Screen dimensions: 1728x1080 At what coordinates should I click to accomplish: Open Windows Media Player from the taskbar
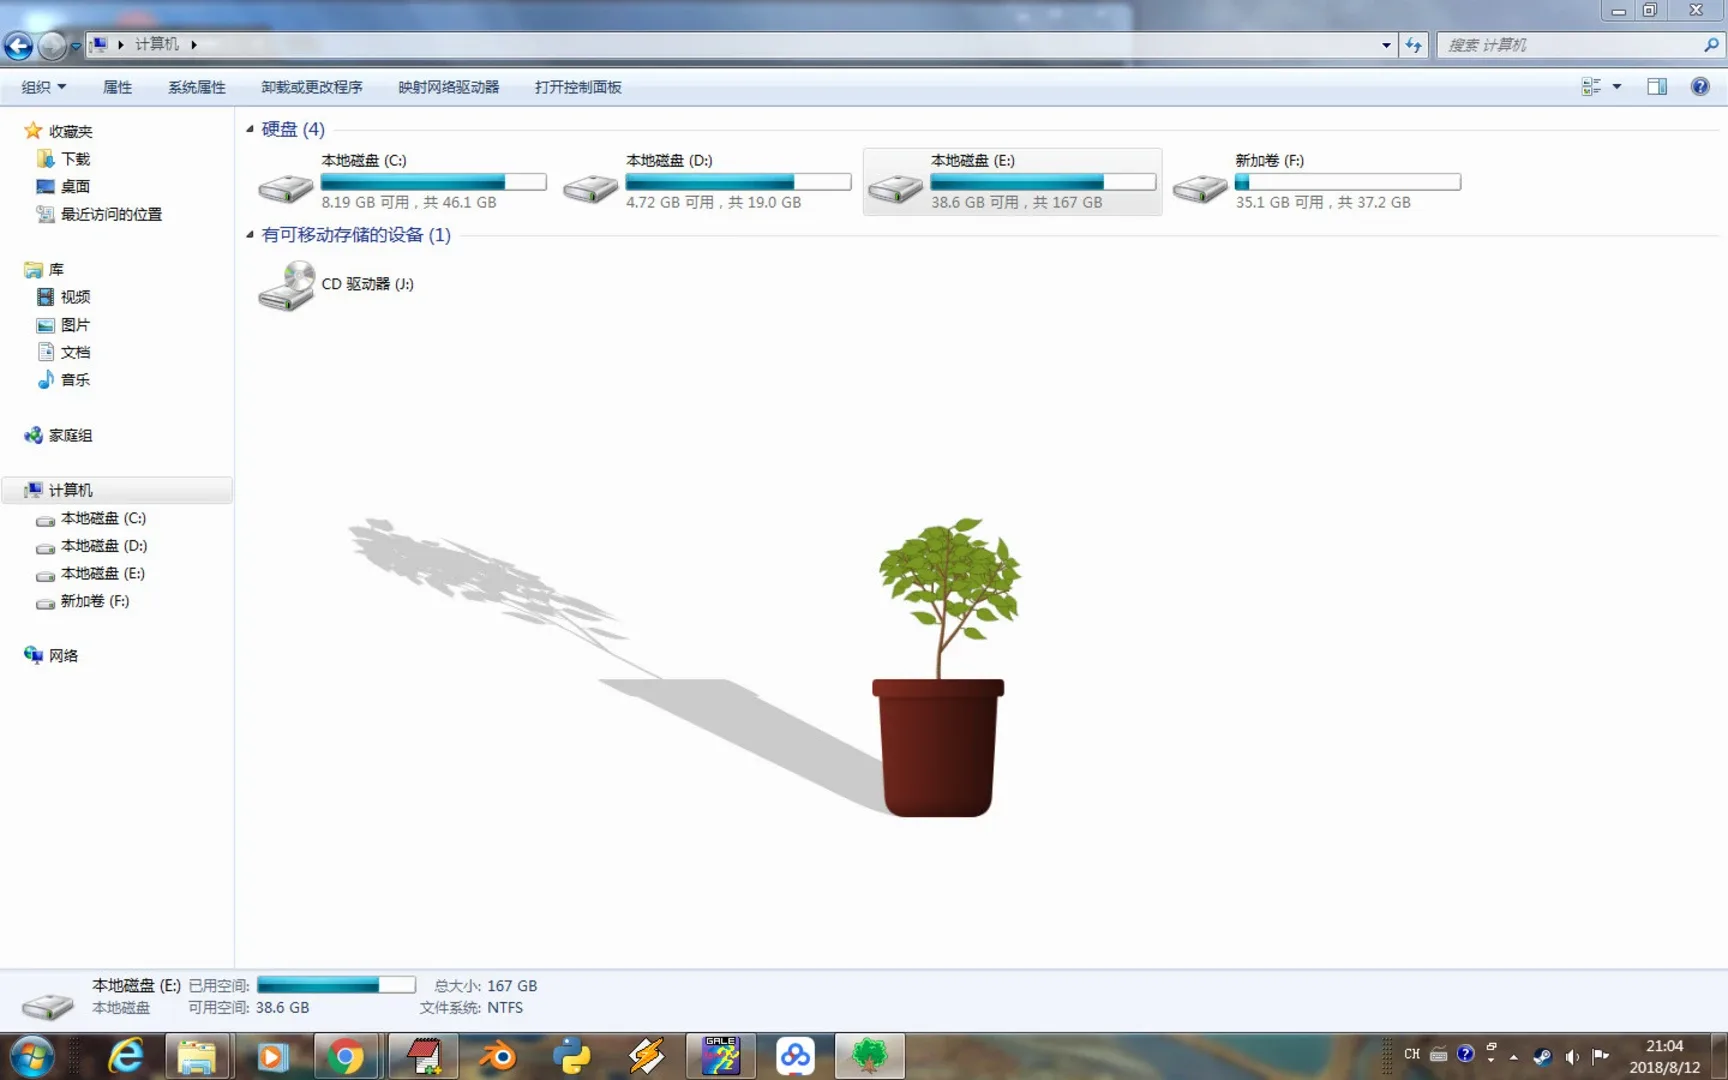(x=272, y=1055)
